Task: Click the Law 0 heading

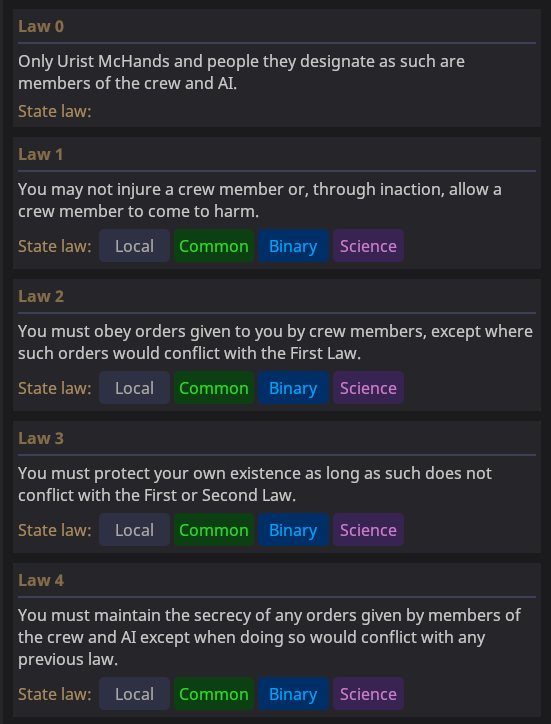Action: 41,26
